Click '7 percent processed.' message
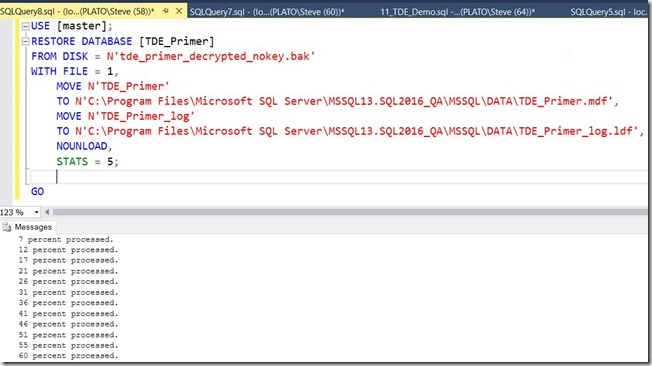The image size is (652, 366). [x=66, y=240]
